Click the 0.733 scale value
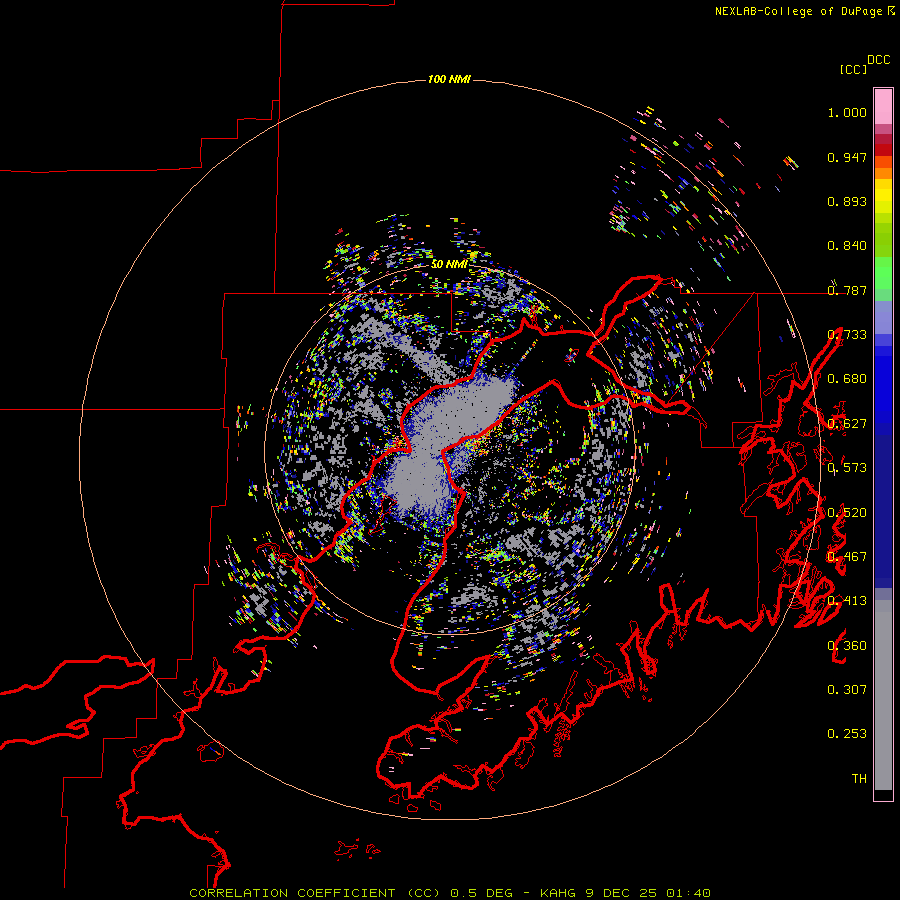Image resolution: width=900 pixels, height=900 pixels. pyautogui.click(x=847, y=335)
